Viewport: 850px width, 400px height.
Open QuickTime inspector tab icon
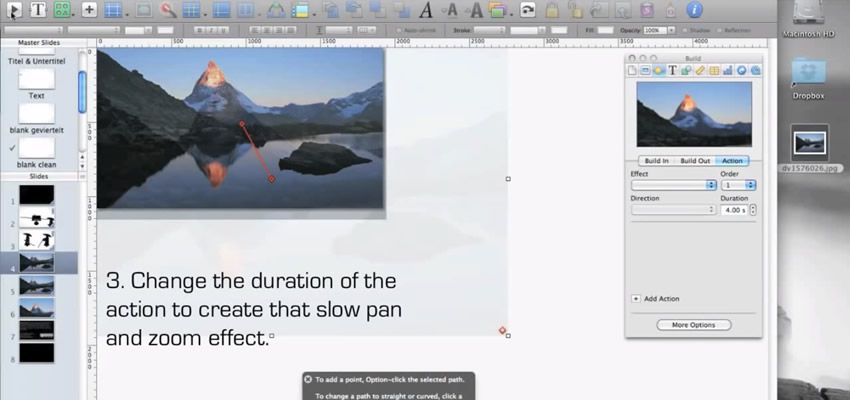[x=755, y=70]
